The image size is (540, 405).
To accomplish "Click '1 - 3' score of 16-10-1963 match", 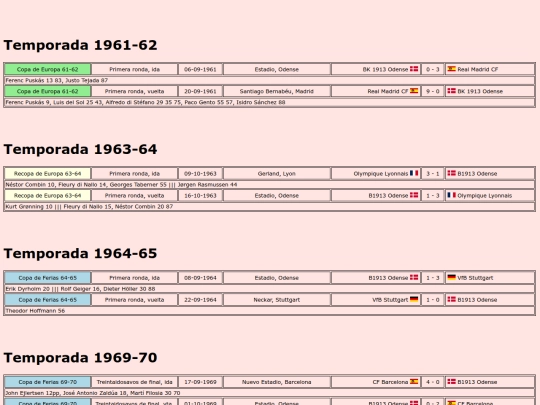I will tap(433, 196).
